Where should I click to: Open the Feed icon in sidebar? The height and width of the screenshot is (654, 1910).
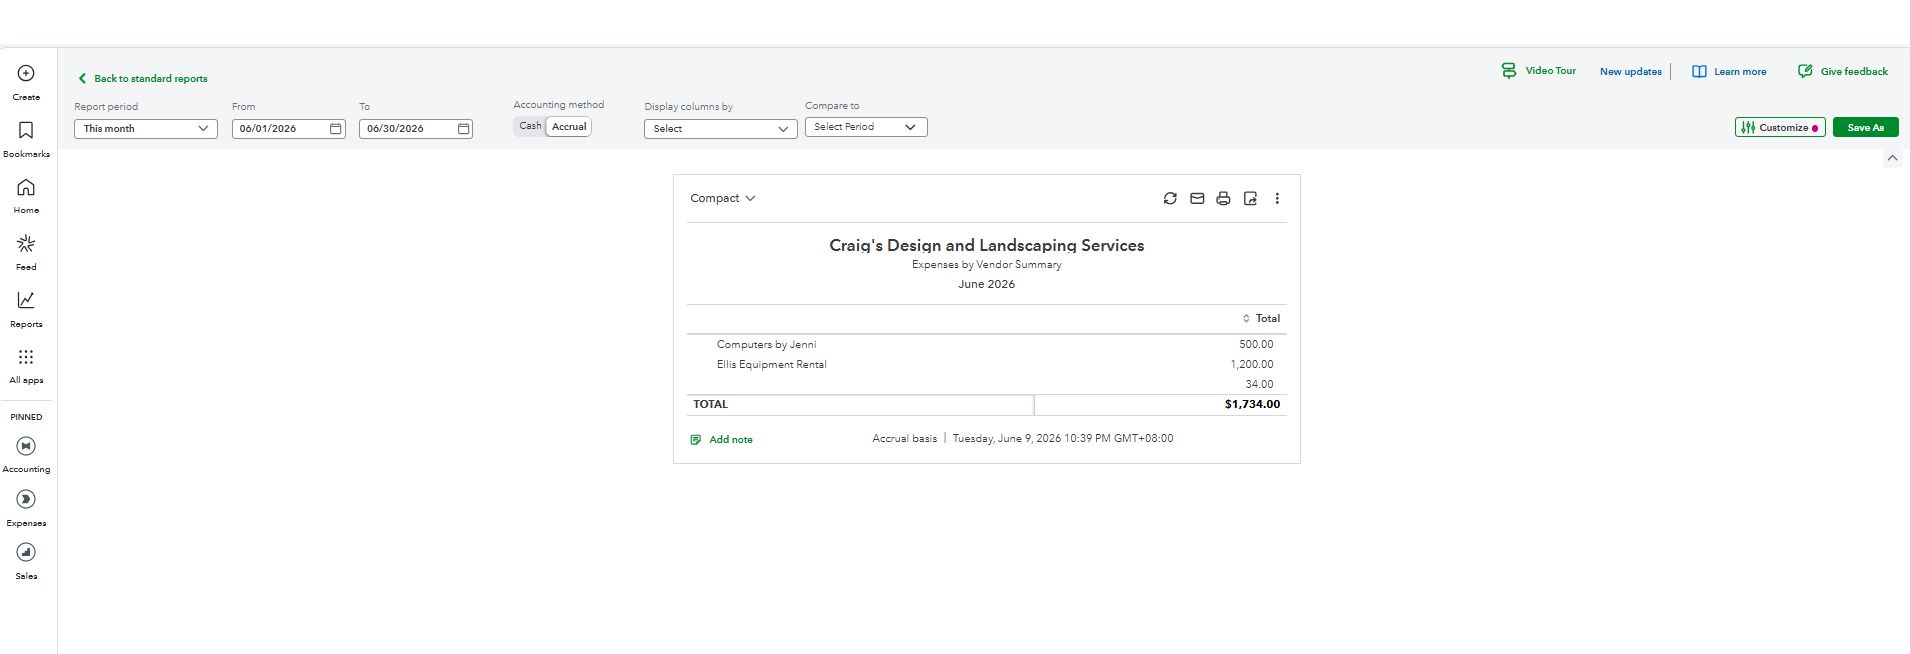coord(26,244)
